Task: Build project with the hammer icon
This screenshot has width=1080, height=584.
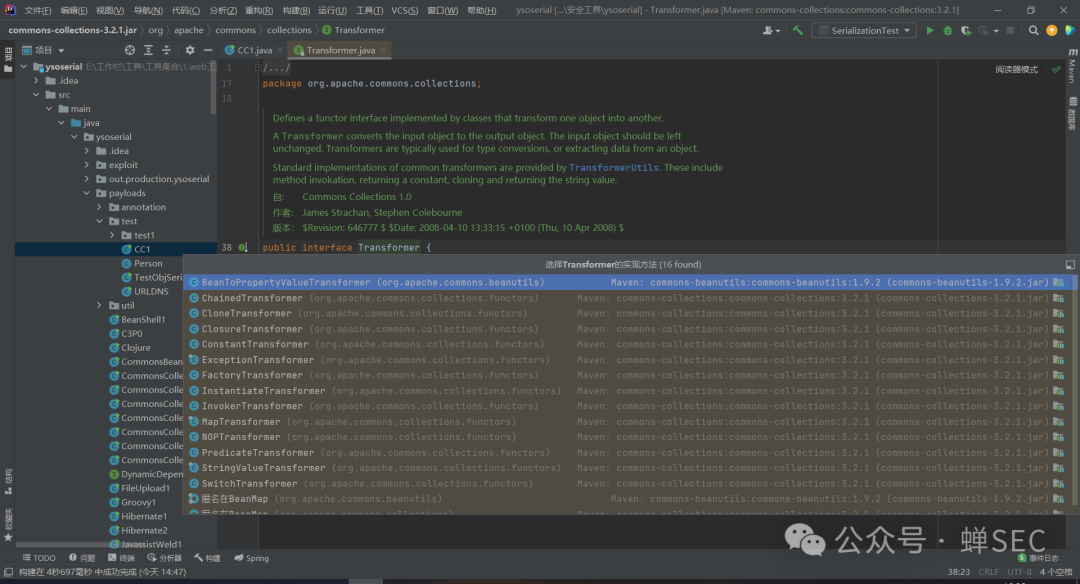Action: tap(797, 31)
